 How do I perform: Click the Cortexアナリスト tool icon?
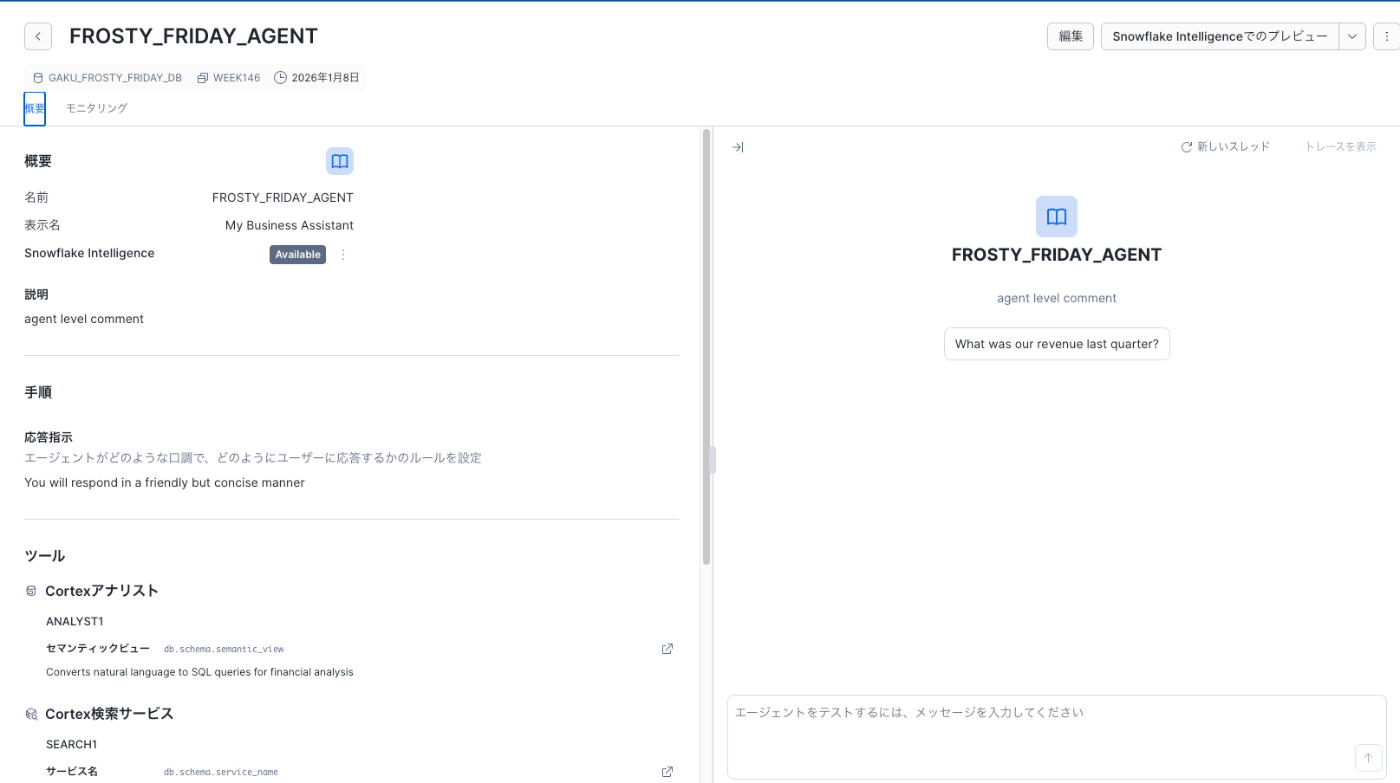pyautogui.click(x=31, y=591)
